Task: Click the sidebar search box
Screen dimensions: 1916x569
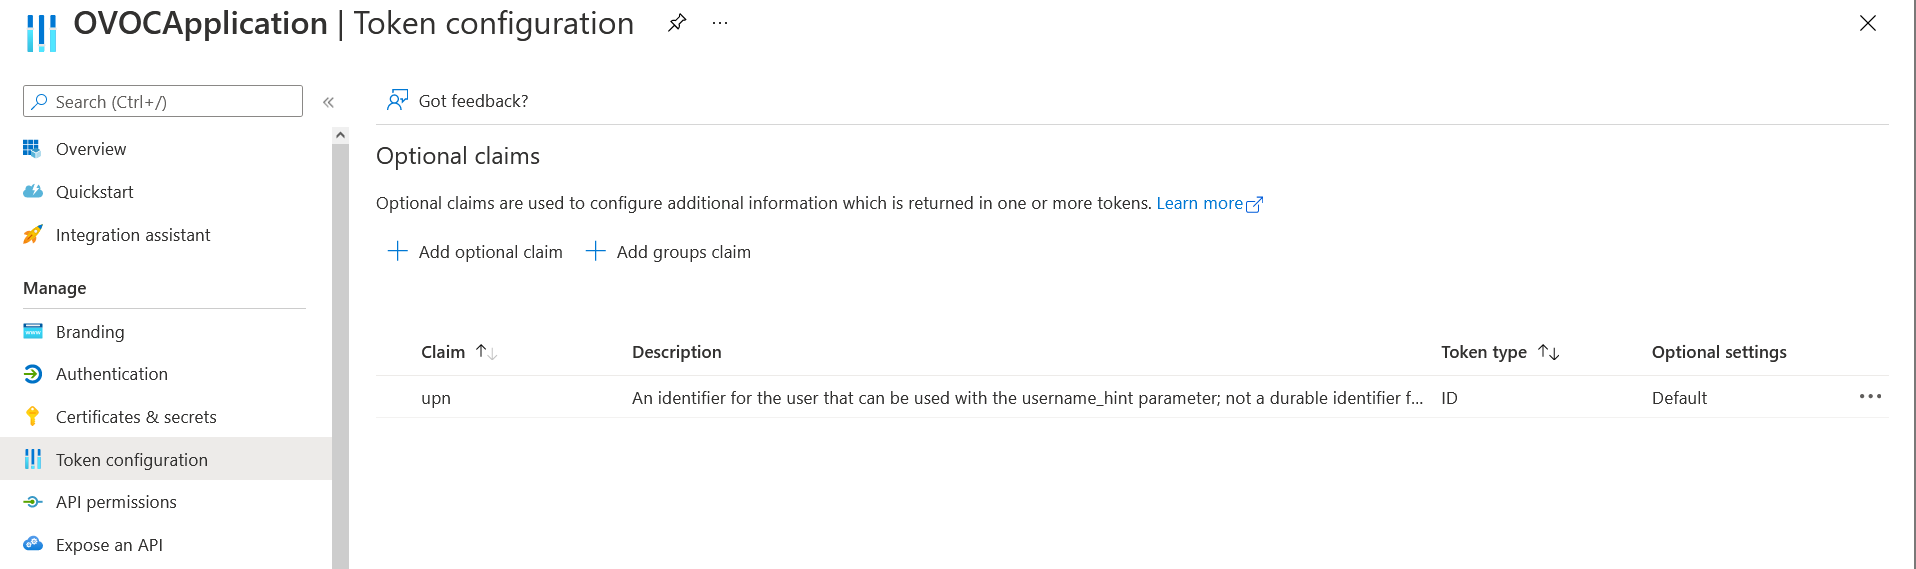Action: tap(163, 102)
